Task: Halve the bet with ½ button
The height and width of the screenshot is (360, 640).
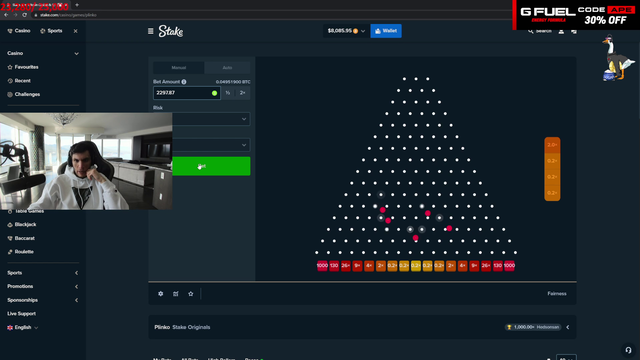Action: point(228,93)
